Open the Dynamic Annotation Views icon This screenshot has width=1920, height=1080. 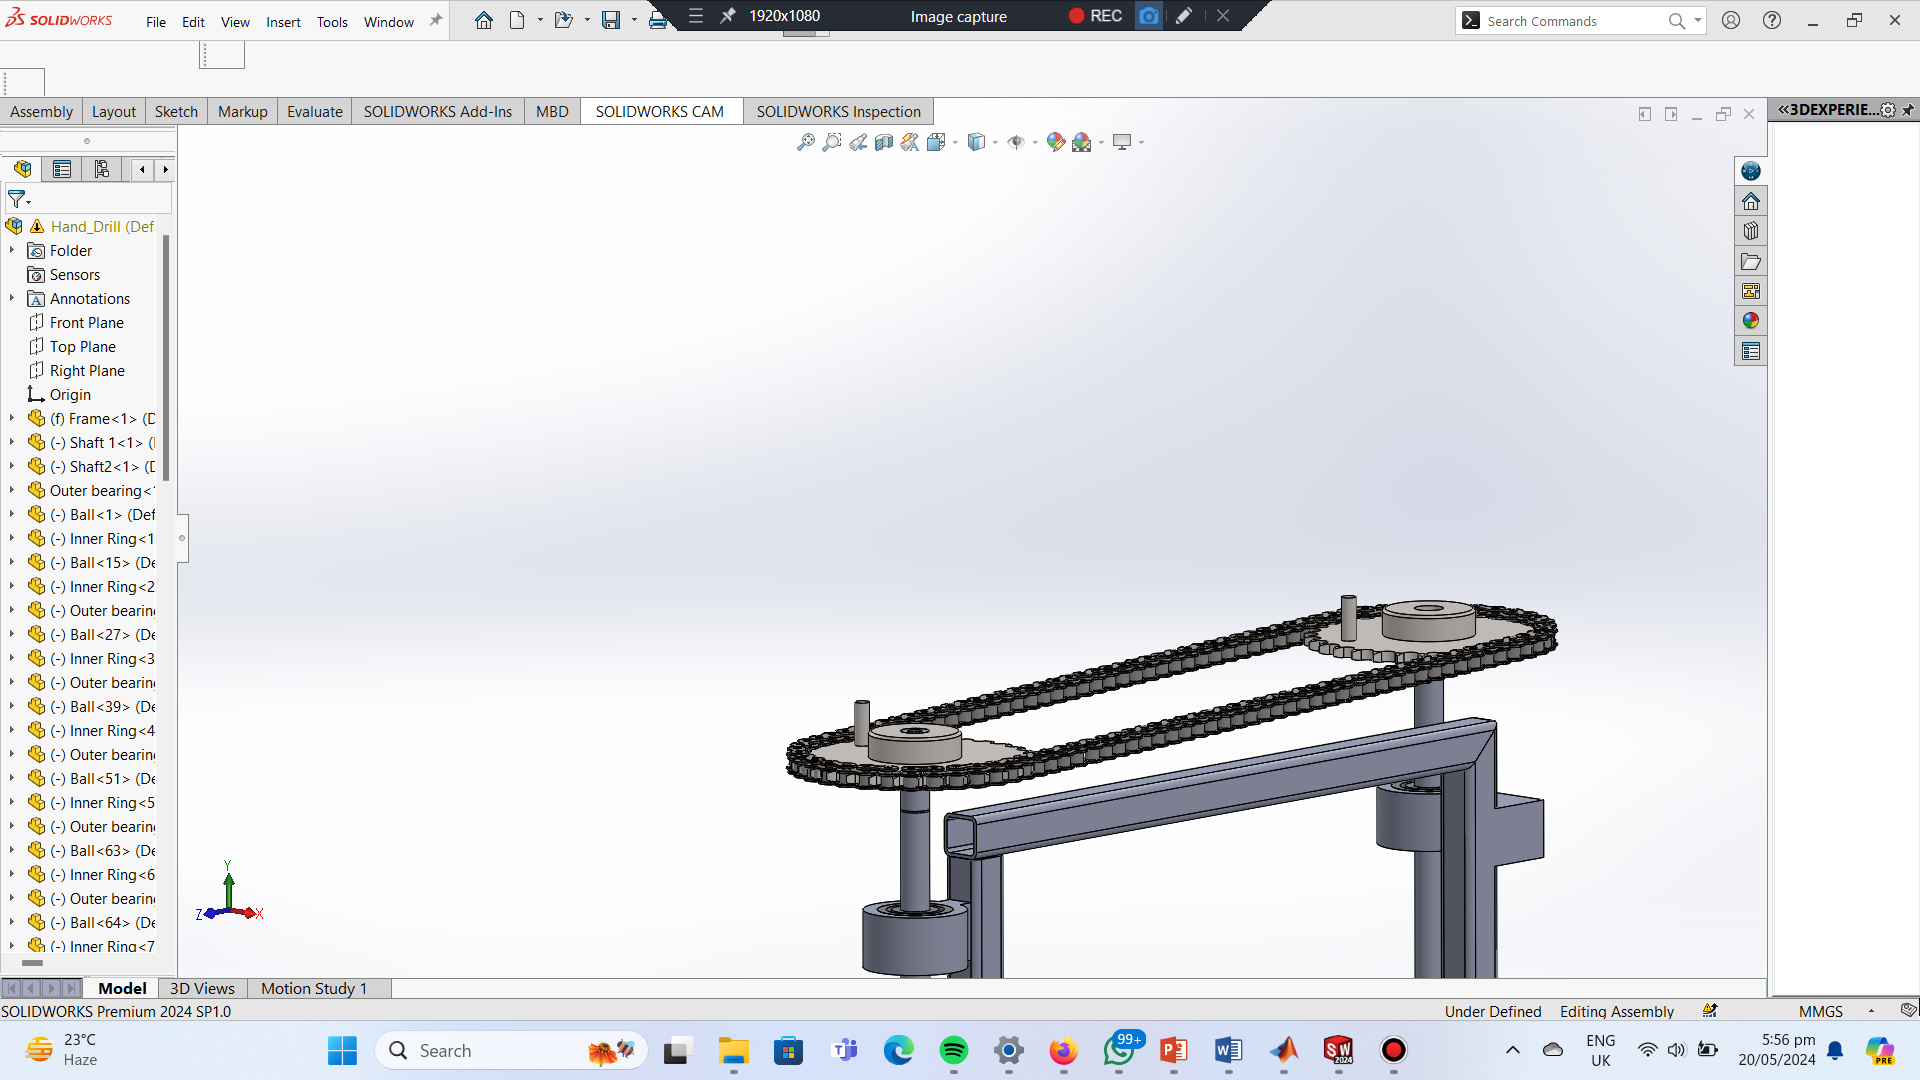[909, 142]
